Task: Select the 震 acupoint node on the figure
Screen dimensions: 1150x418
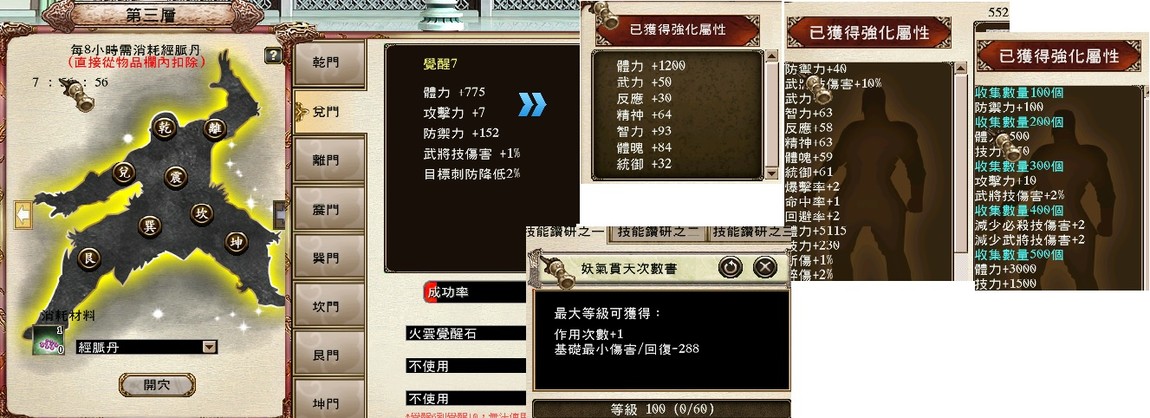Action: pyautogui.click(x=176, y=177)
